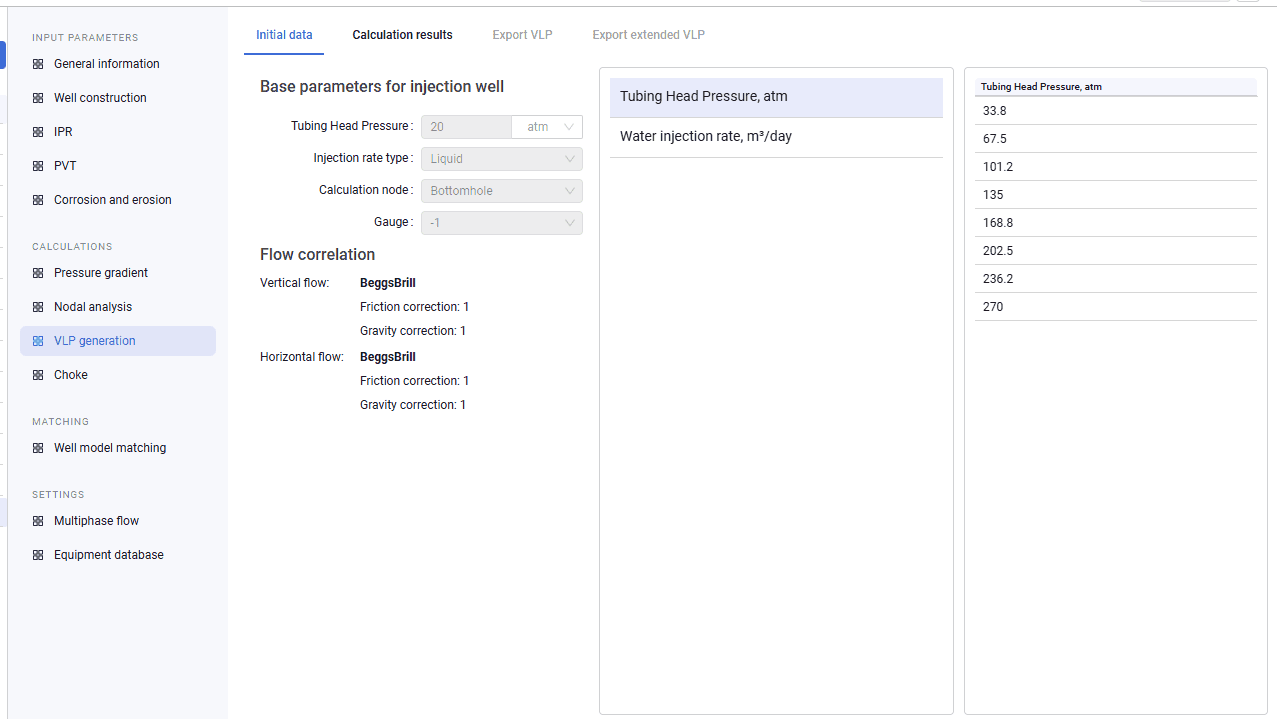Screen dimensions: 1277x719
Task: Click the 168.8 pressure value cell
Action: click(x=1116, y=223)
